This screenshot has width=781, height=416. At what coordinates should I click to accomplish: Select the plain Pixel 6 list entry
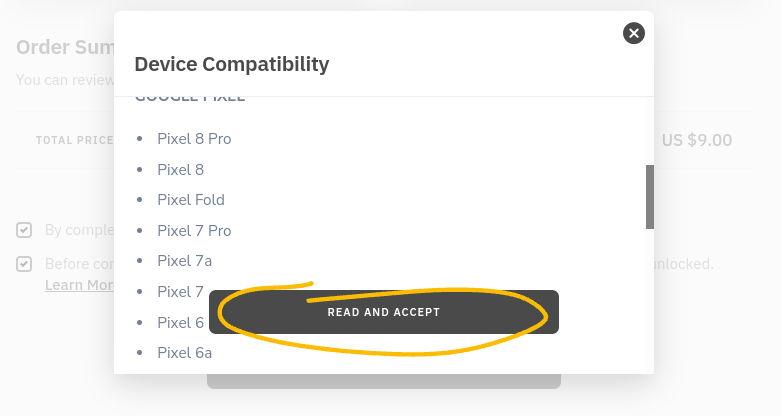click(x=180, y=322)
